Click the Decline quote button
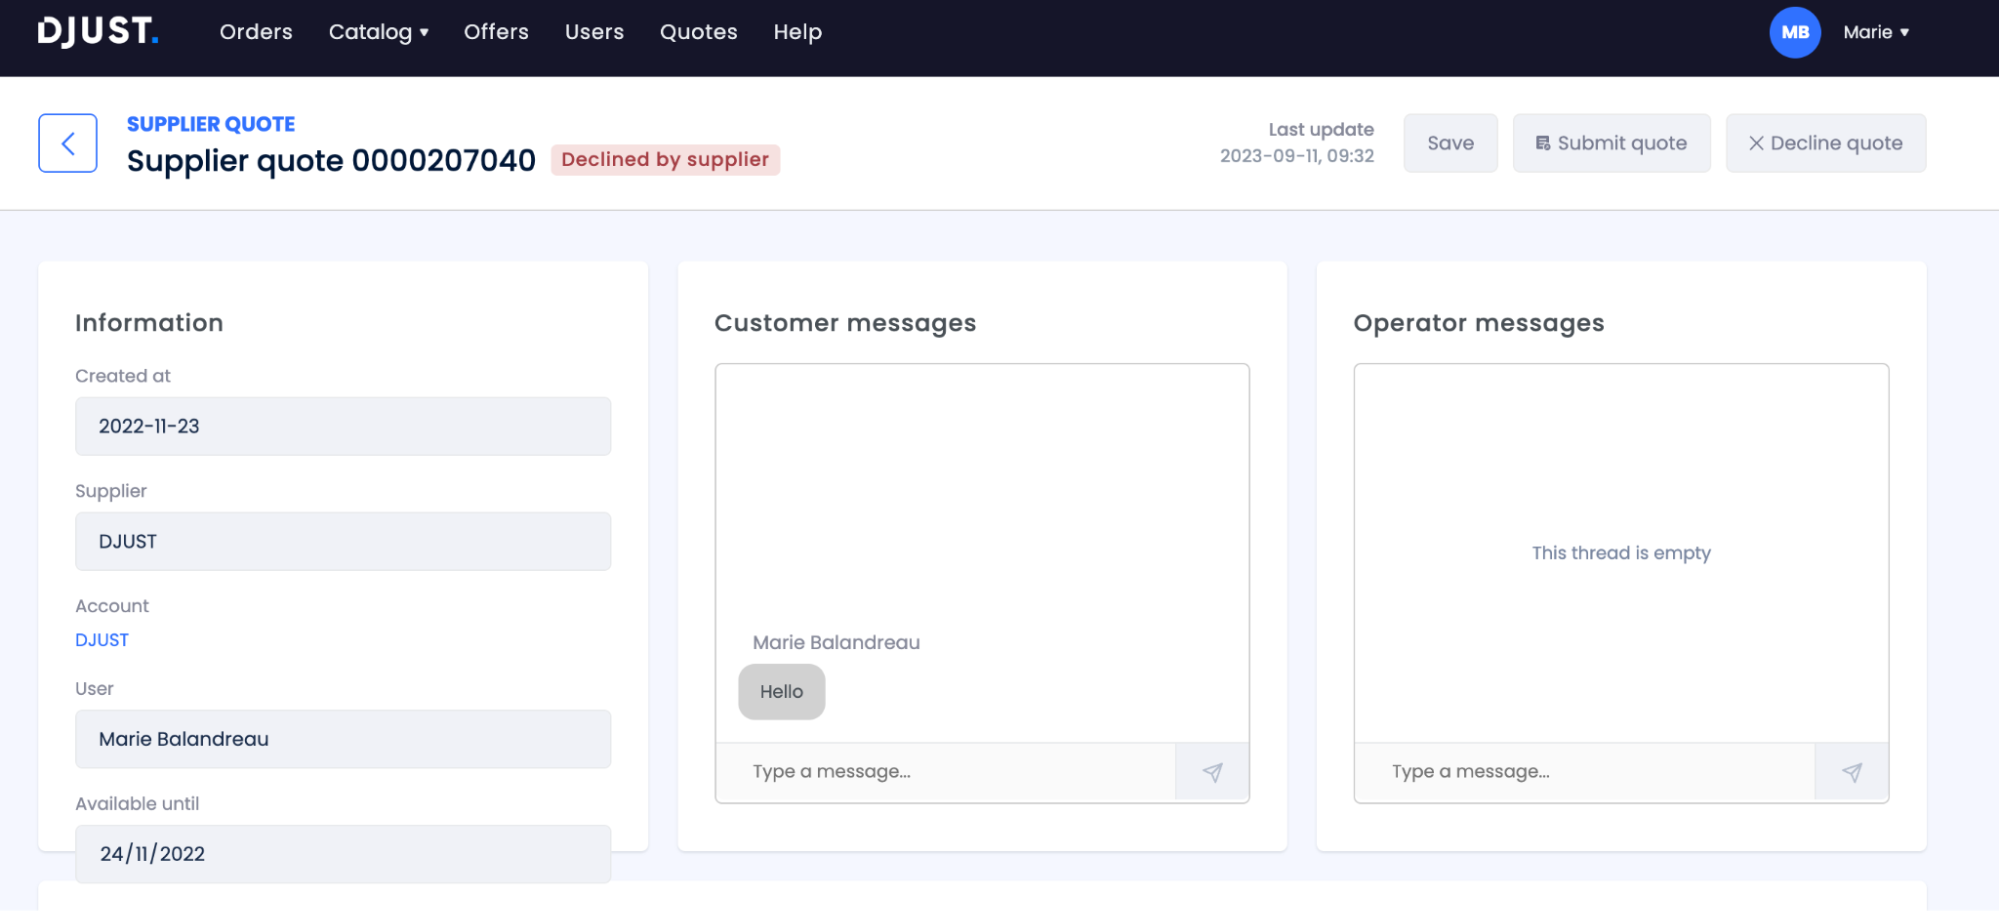The height and width of the screenshot is (911, 1999). pyautogui.click(x=1825, y=143)
